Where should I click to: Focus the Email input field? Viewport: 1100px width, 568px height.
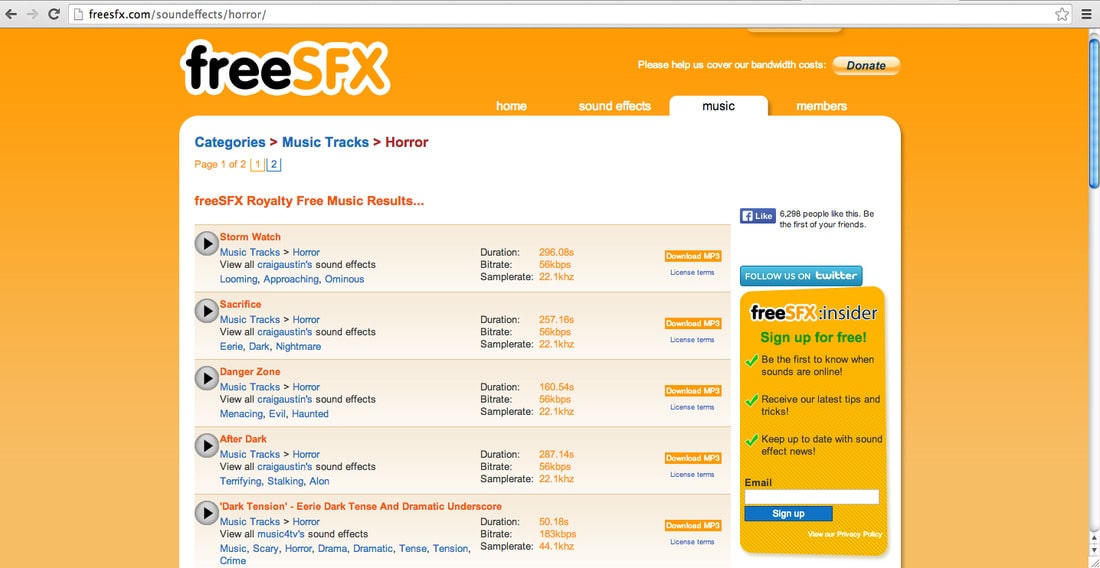point(812,496)
